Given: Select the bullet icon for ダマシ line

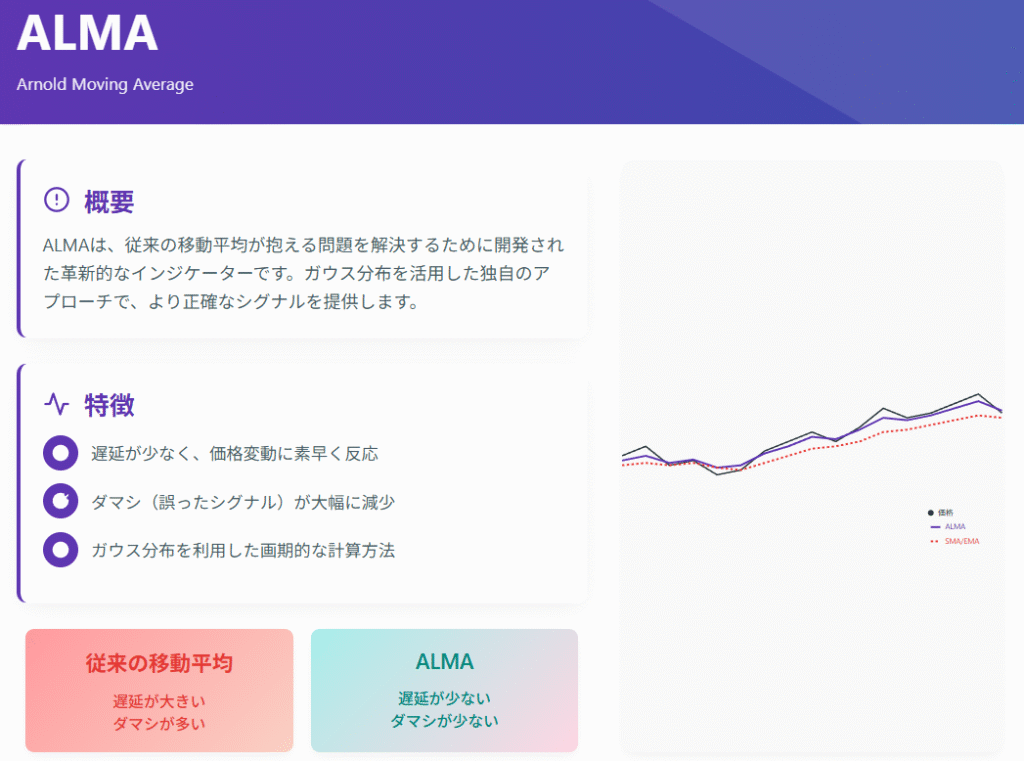Looking at the screenshot, I should (x=61, y=501).
